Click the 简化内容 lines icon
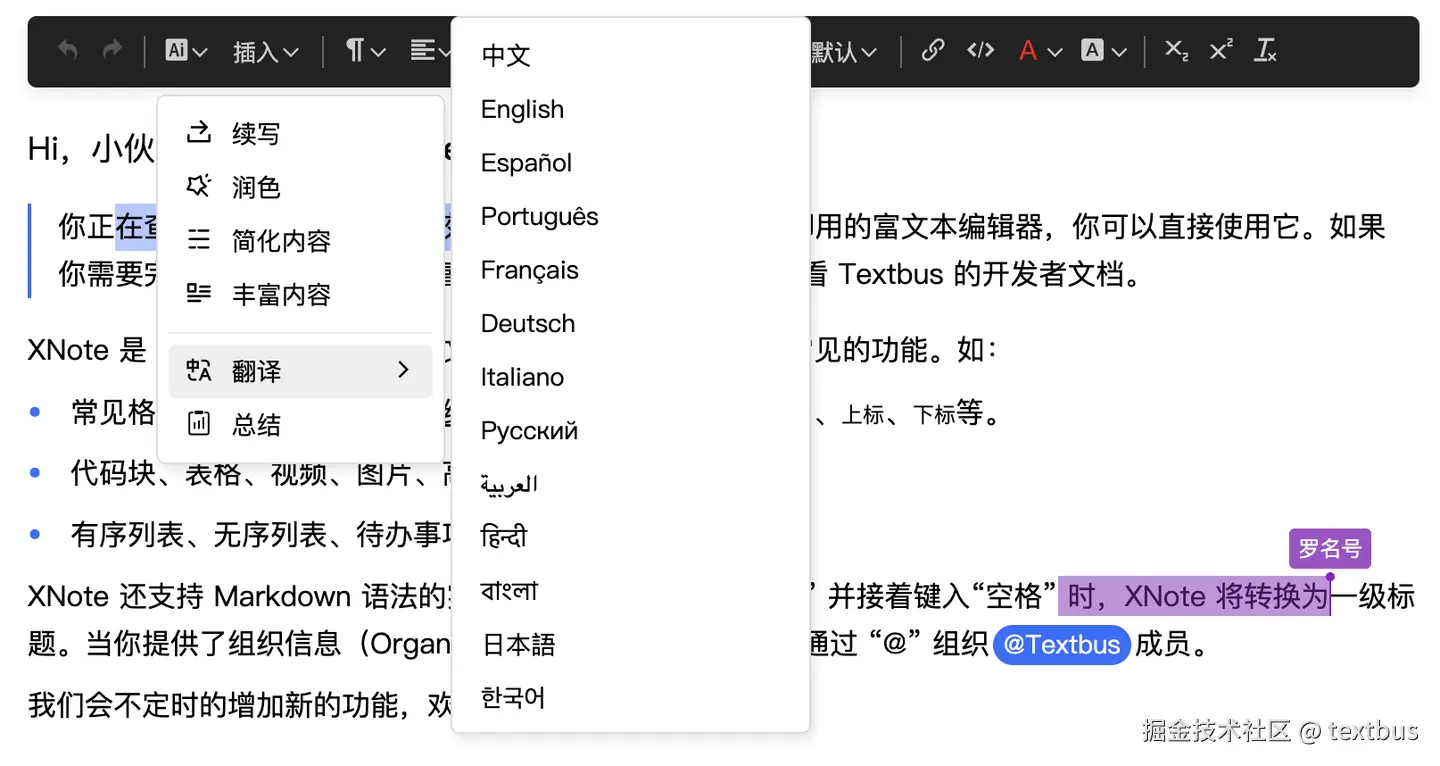The width and height of the screenshot is (1440, 766). pos(199,240)
